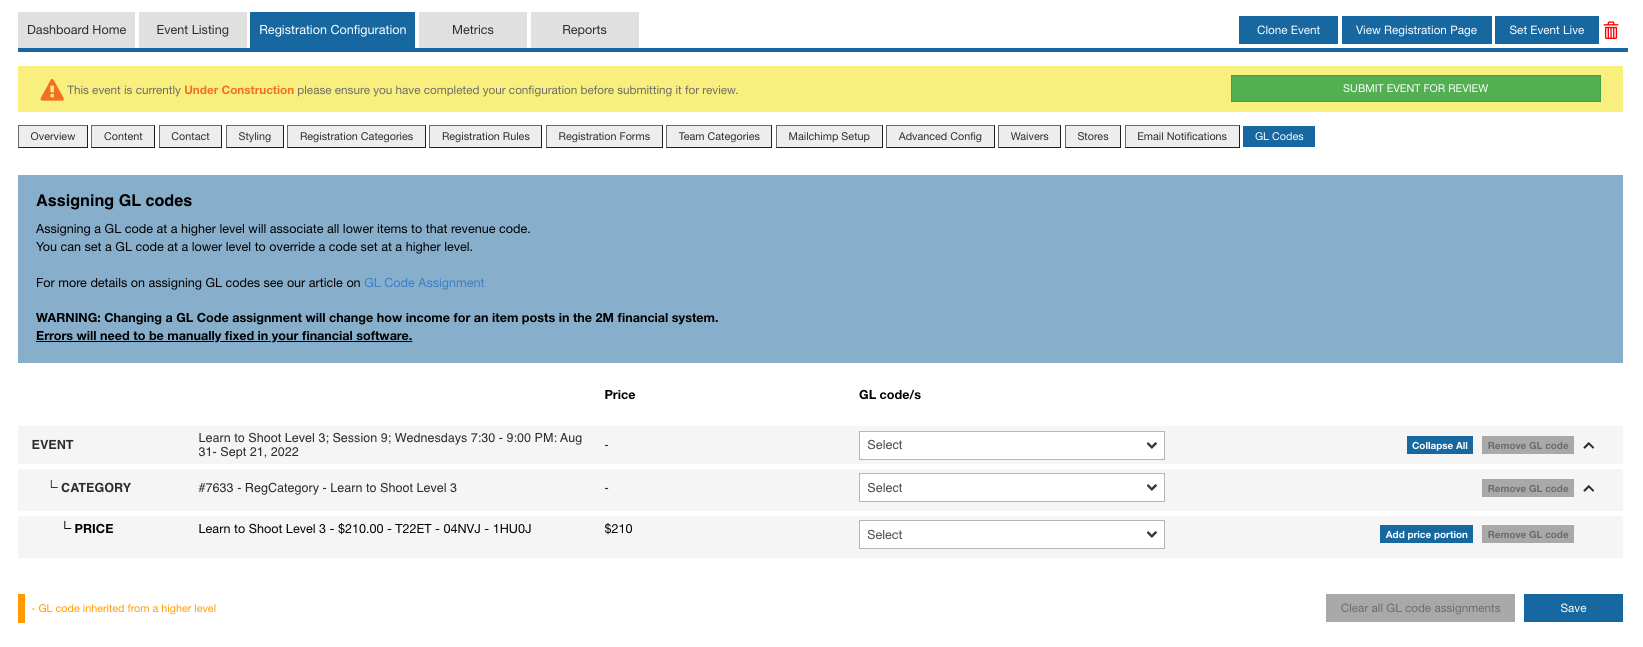Go to the Mailchimp Setup tab

tap(828, 136)
